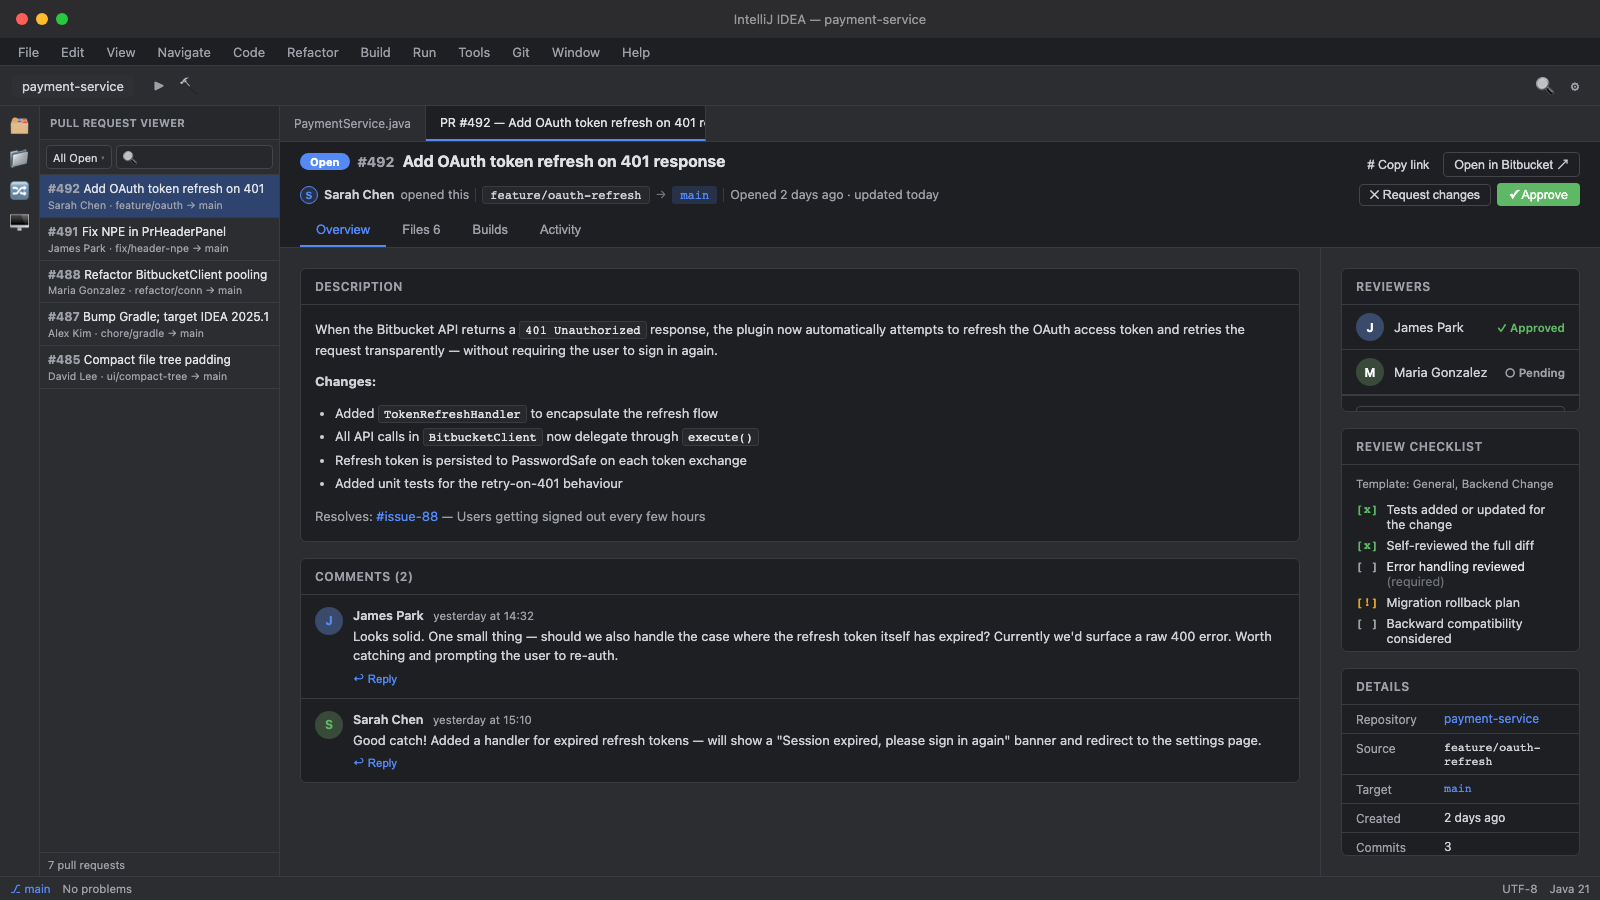Open payment-service repository link in Details

[1491, 719]
